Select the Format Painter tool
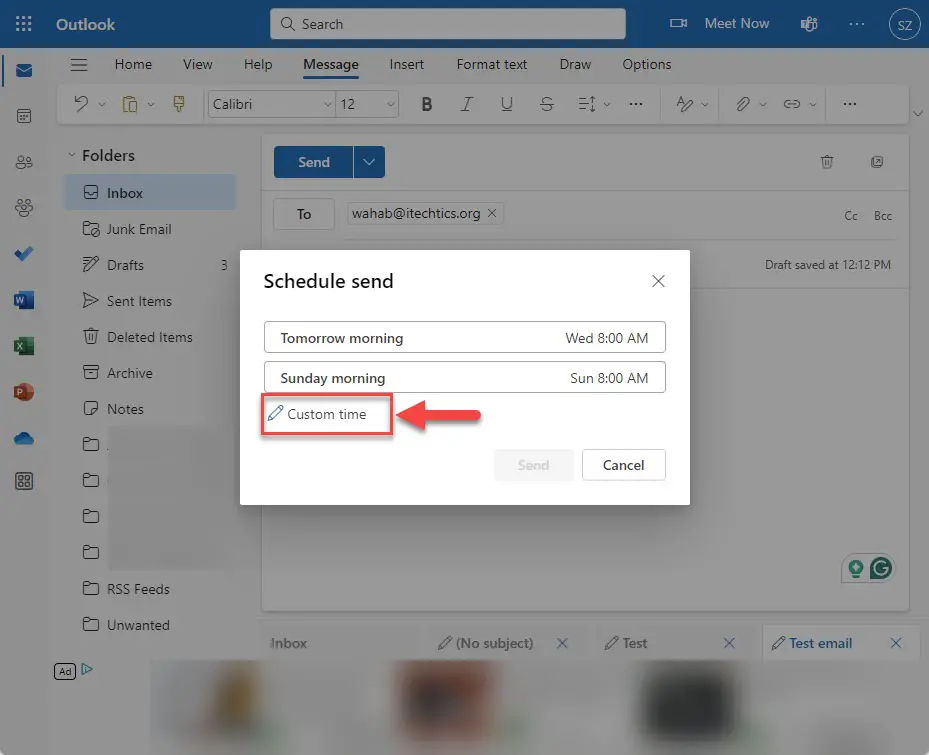The image size is (929, 755). [x=180, y=103]
